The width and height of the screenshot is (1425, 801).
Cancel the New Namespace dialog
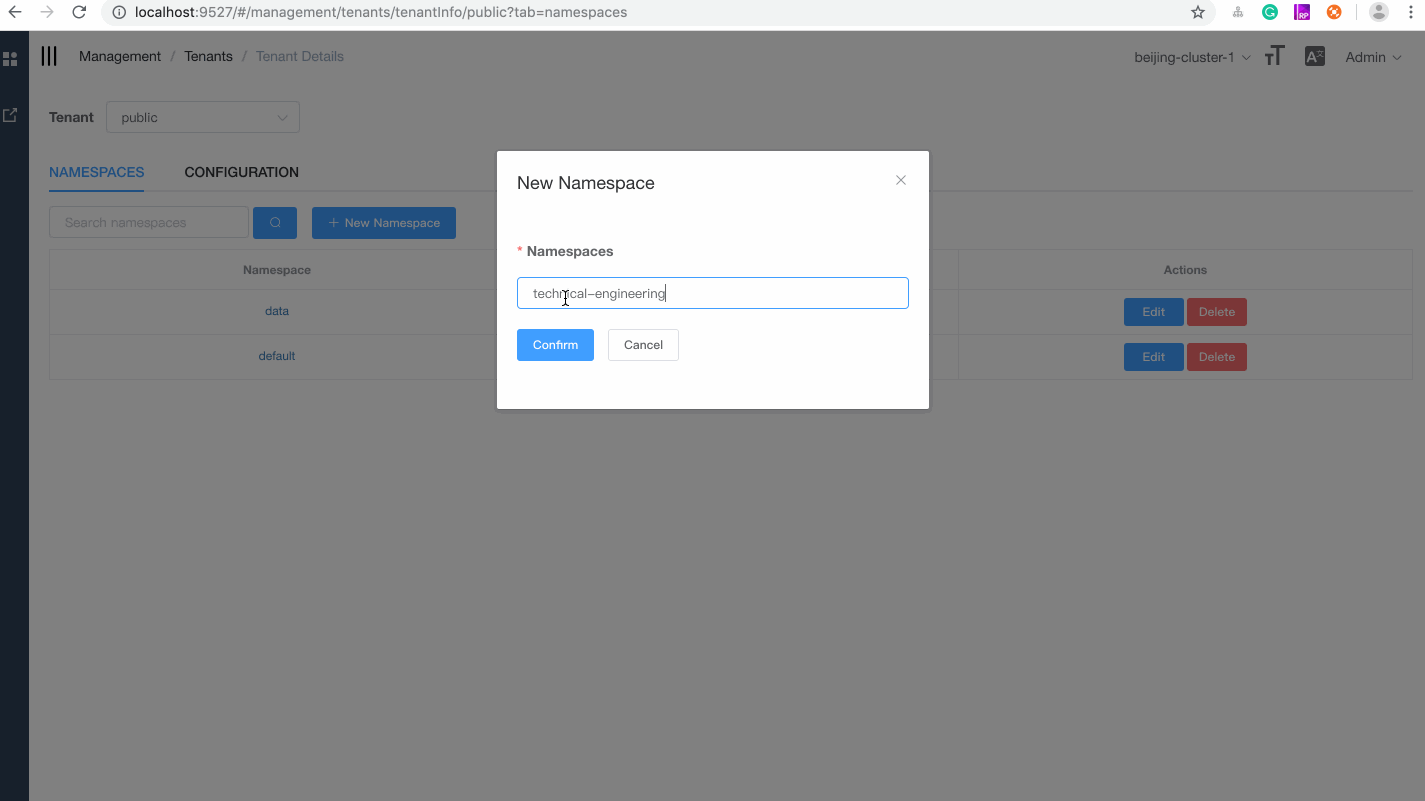coord(643,344)
